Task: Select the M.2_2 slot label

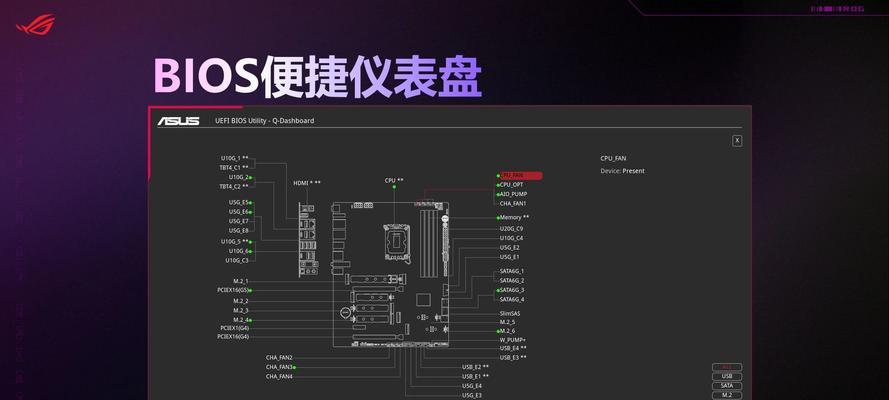Action: (x=240, y=301)
